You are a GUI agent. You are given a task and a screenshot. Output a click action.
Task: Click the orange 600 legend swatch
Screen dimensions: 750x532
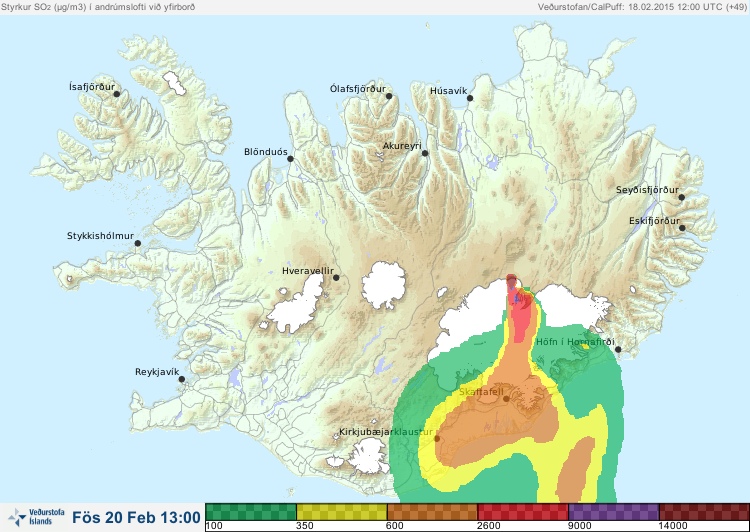click(432, 512)
